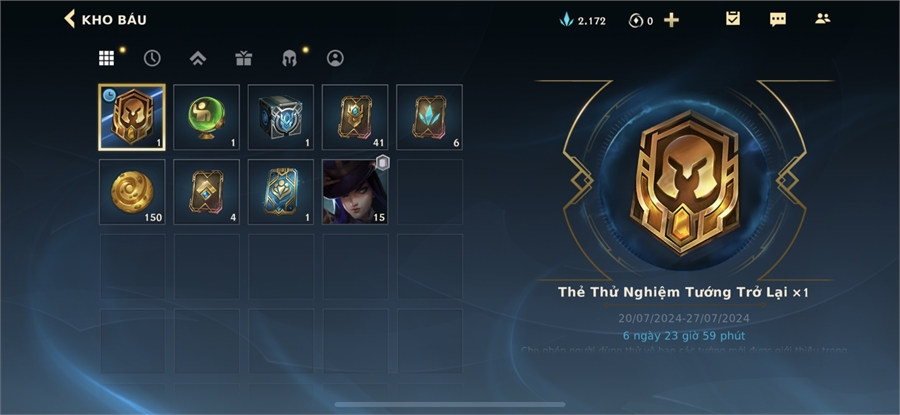
Task: Switch to the double-chevron upgrade tab
Action: point(198,58)
